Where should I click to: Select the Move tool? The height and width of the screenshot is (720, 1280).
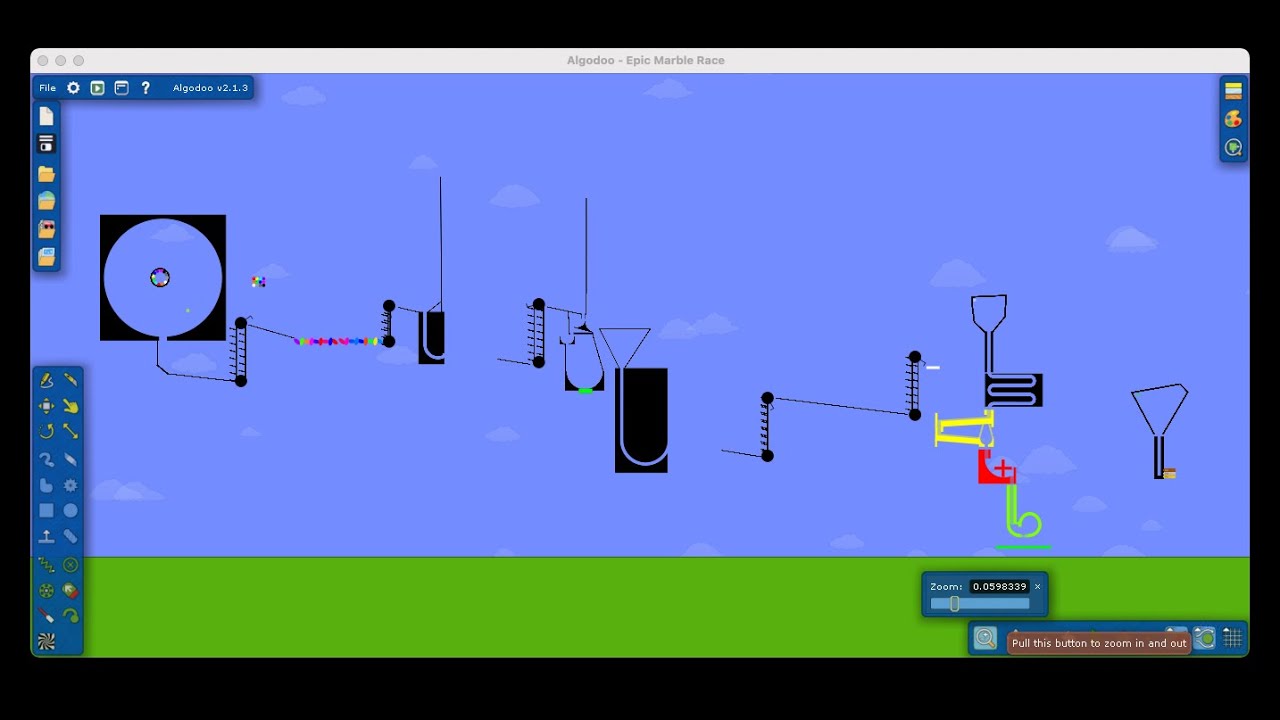click(x=46, y=406)
